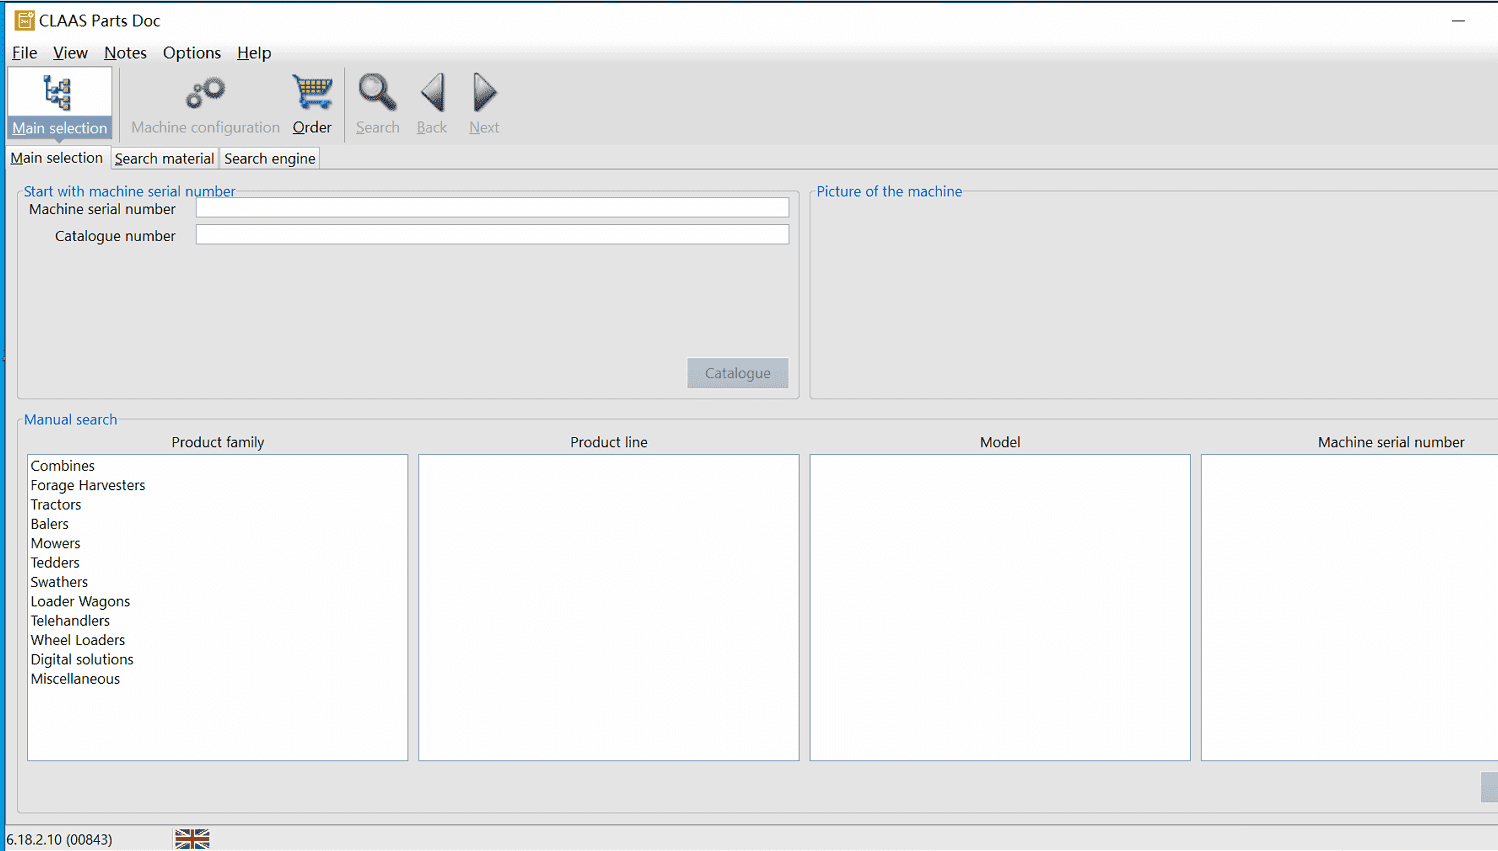Open the Help menu
This screenshot has height=851, width=1498.
point(254,53)
